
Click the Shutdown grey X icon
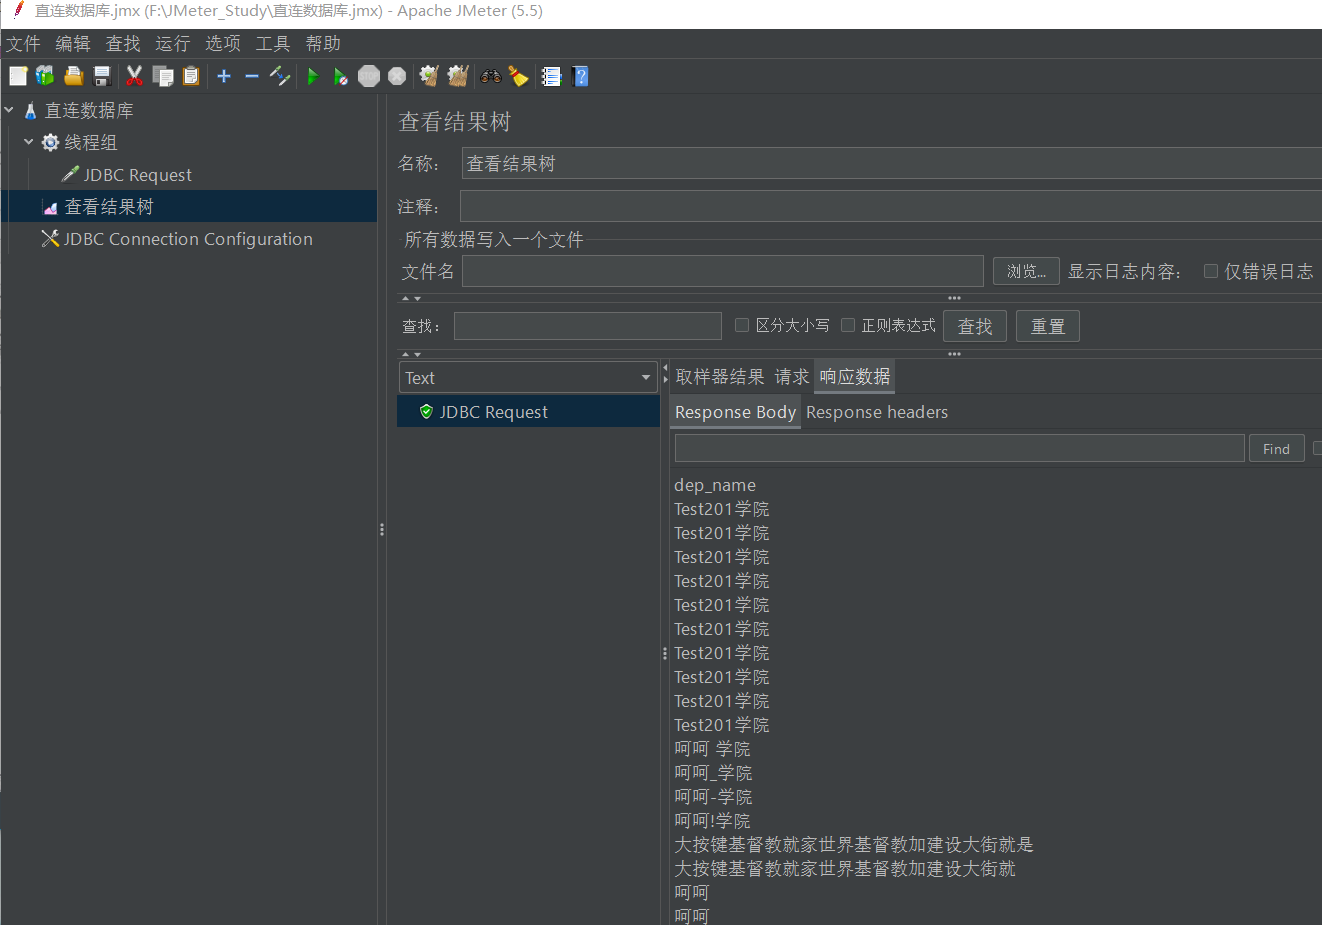397,76
